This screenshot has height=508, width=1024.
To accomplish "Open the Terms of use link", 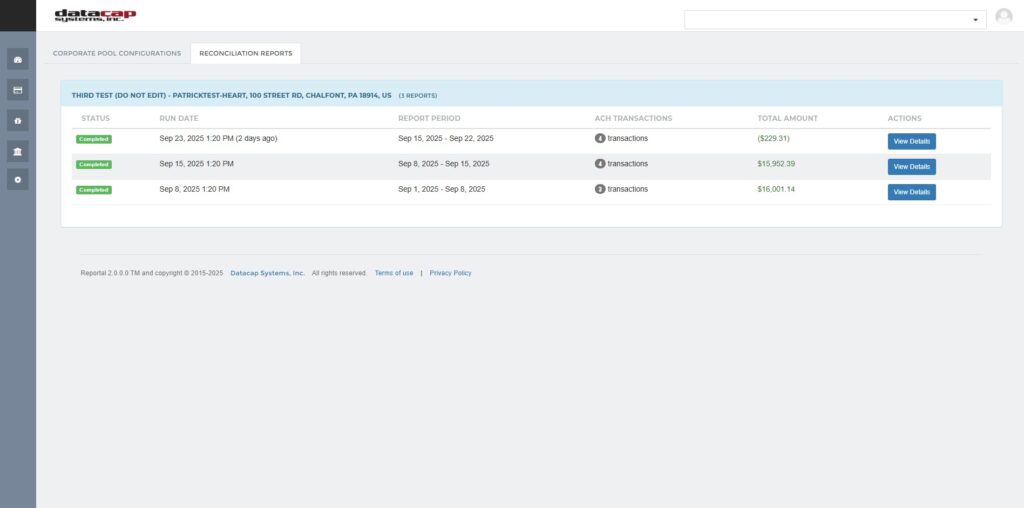I will click(394, 273).
